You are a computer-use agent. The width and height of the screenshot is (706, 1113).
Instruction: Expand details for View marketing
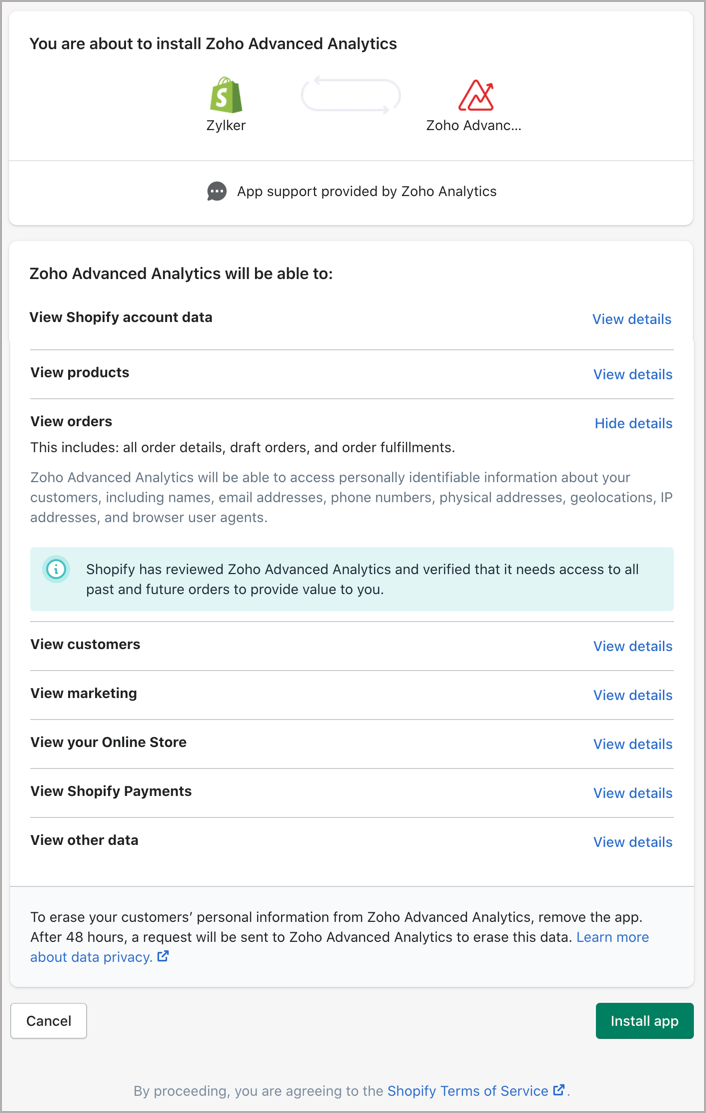(632, 695)
